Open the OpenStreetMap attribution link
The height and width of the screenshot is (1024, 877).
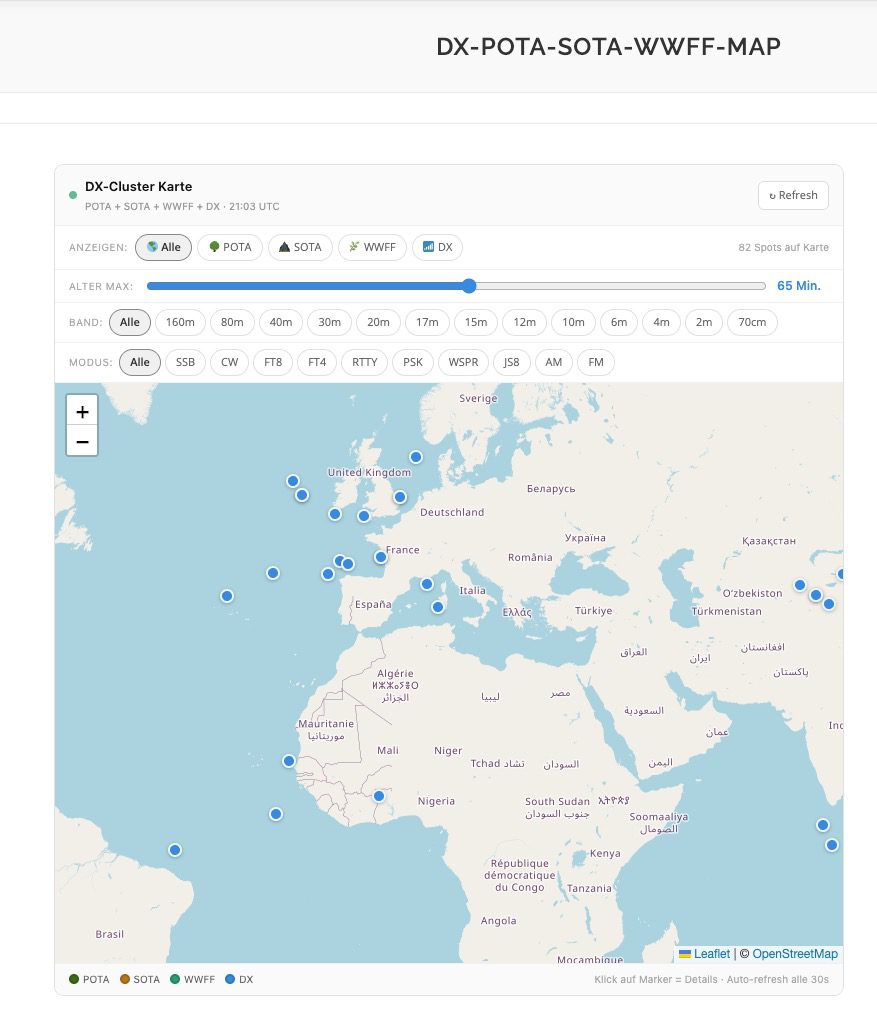[x=795, y=954]
